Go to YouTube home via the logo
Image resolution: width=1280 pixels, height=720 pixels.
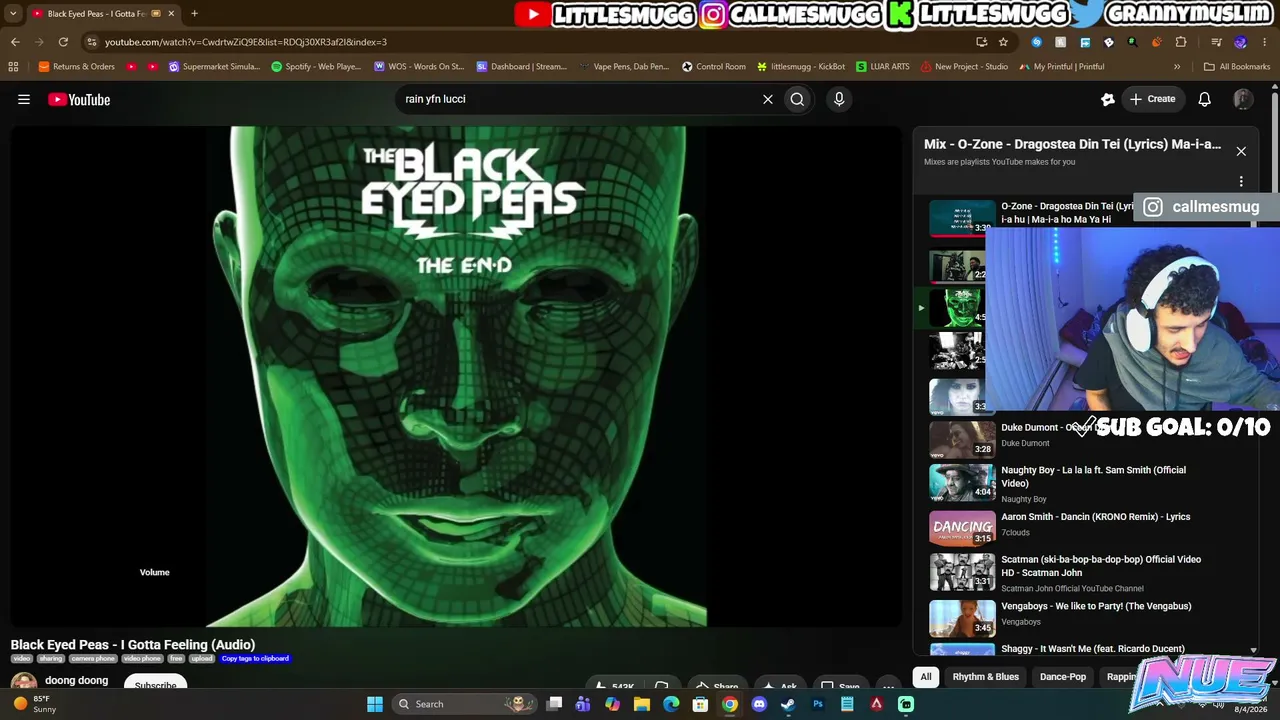click(x=79, y=99)
